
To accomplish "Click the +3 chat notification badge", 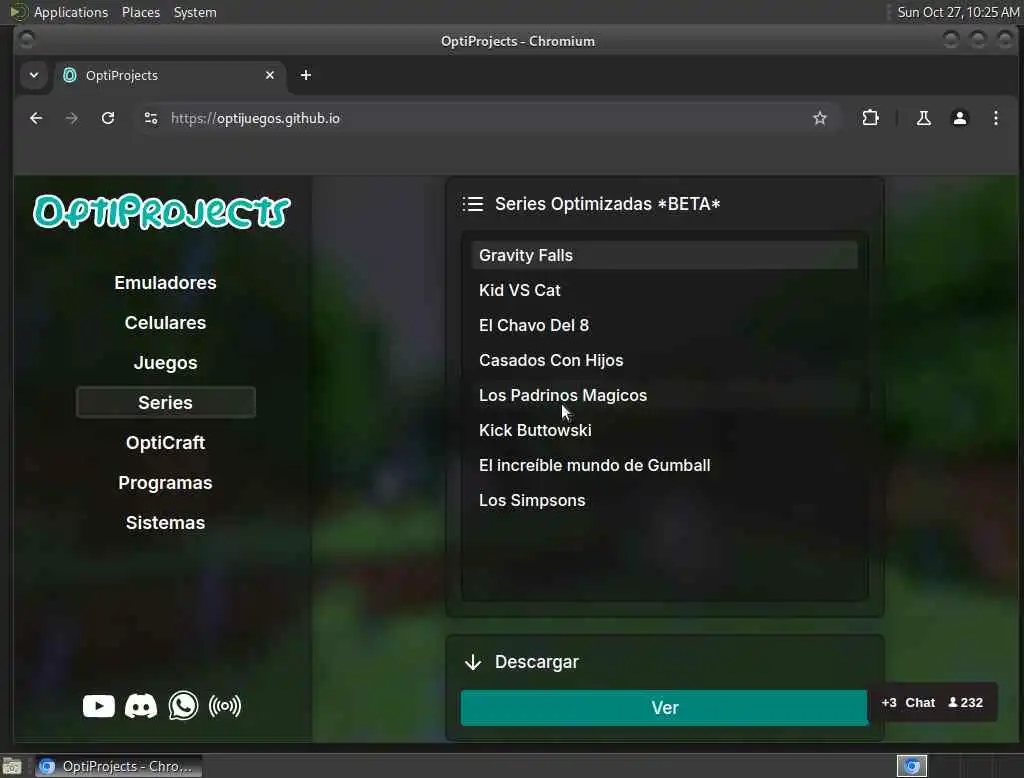I will (889, 702).
